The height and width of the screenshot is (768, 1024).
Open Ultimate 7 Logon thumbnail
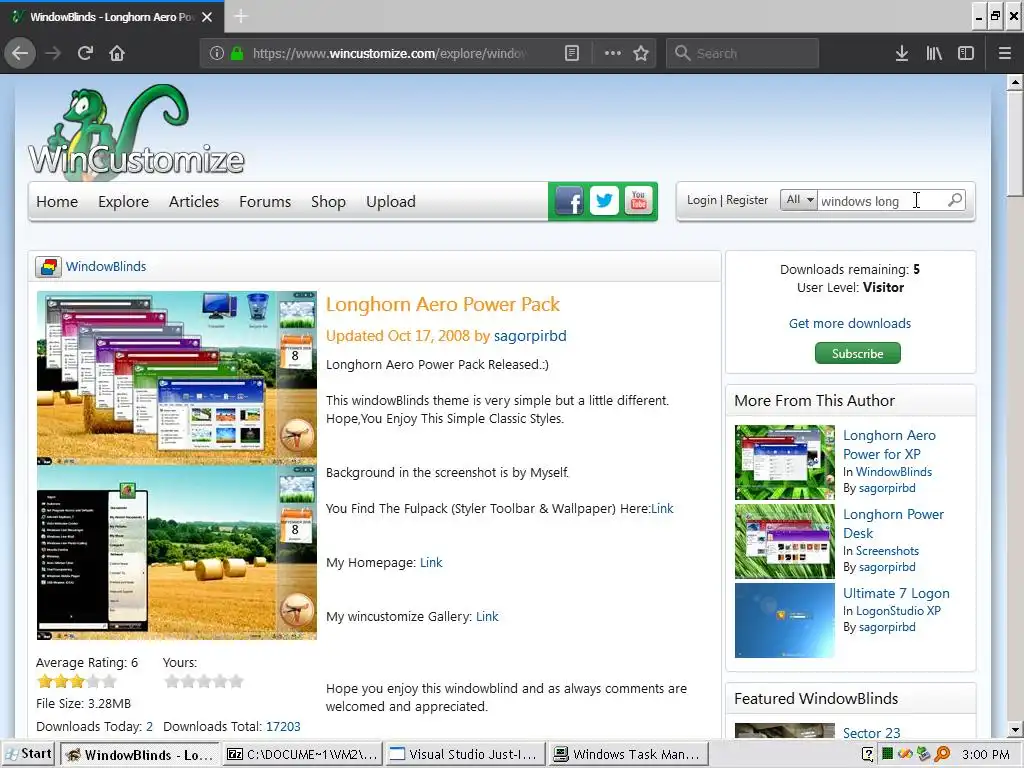point(784,620)
